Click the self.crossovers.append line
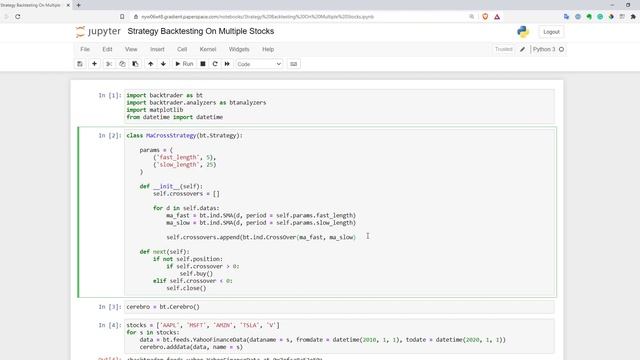 [x=261, y=237]
